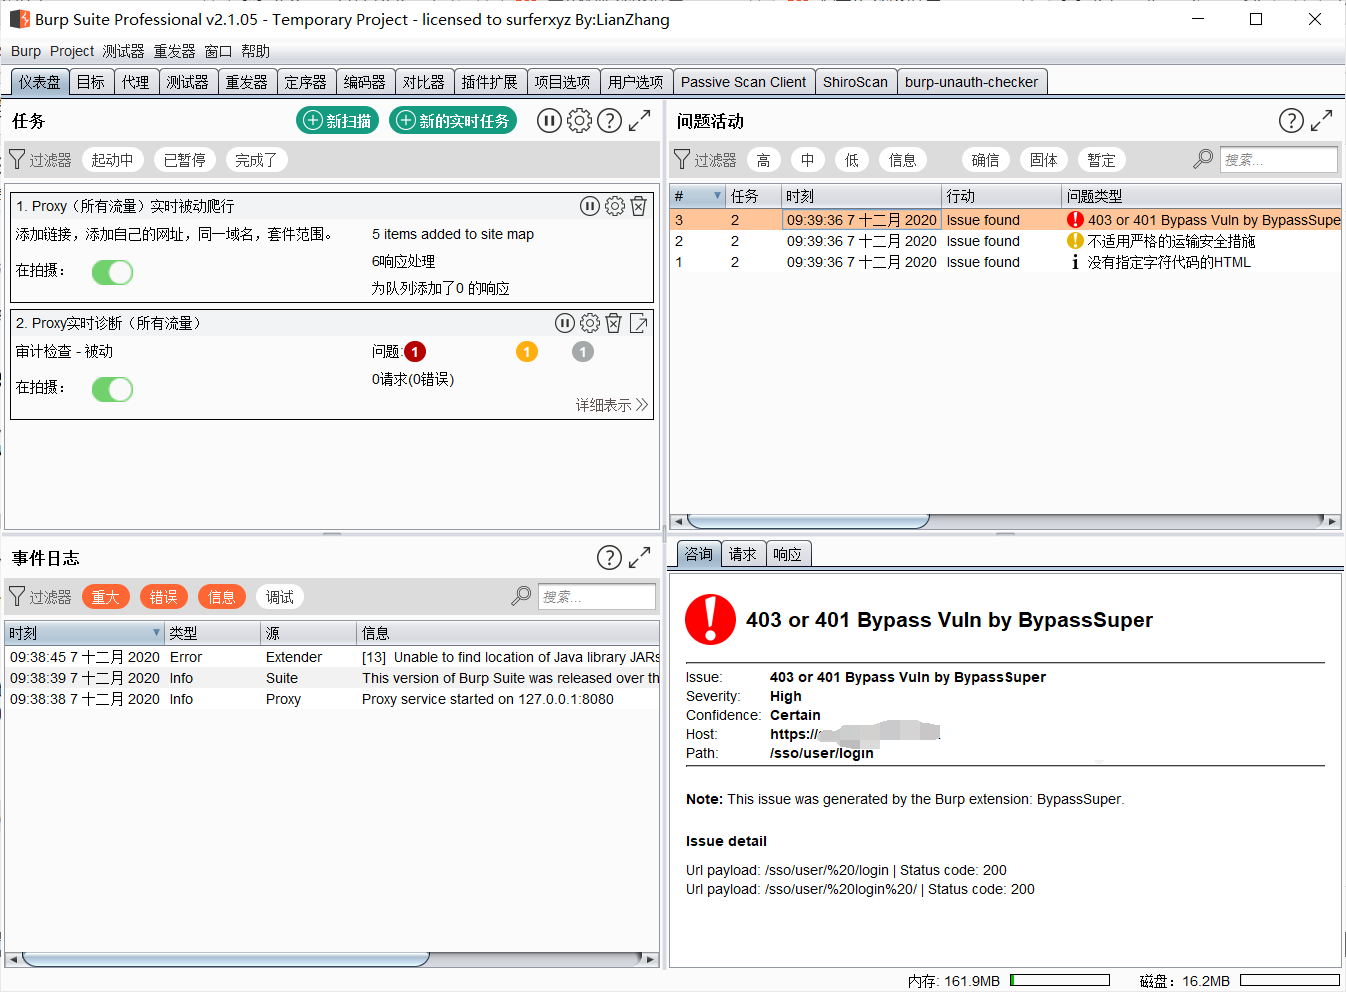Screen dimensions: 1346x992
Task: Switch to the 请求 tab in issue detail
Action: 743,554
